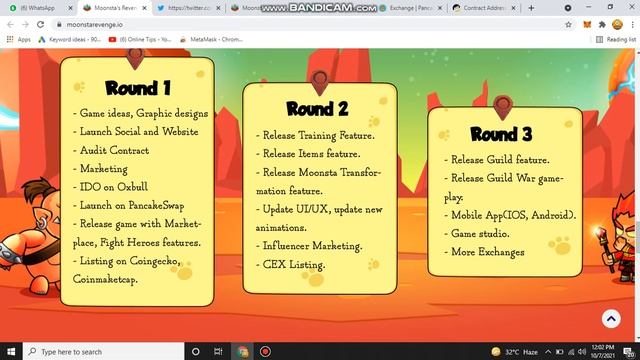Show hidden system tray icons
The width and height of the screenshot is (640, 360).
(548, 351)
